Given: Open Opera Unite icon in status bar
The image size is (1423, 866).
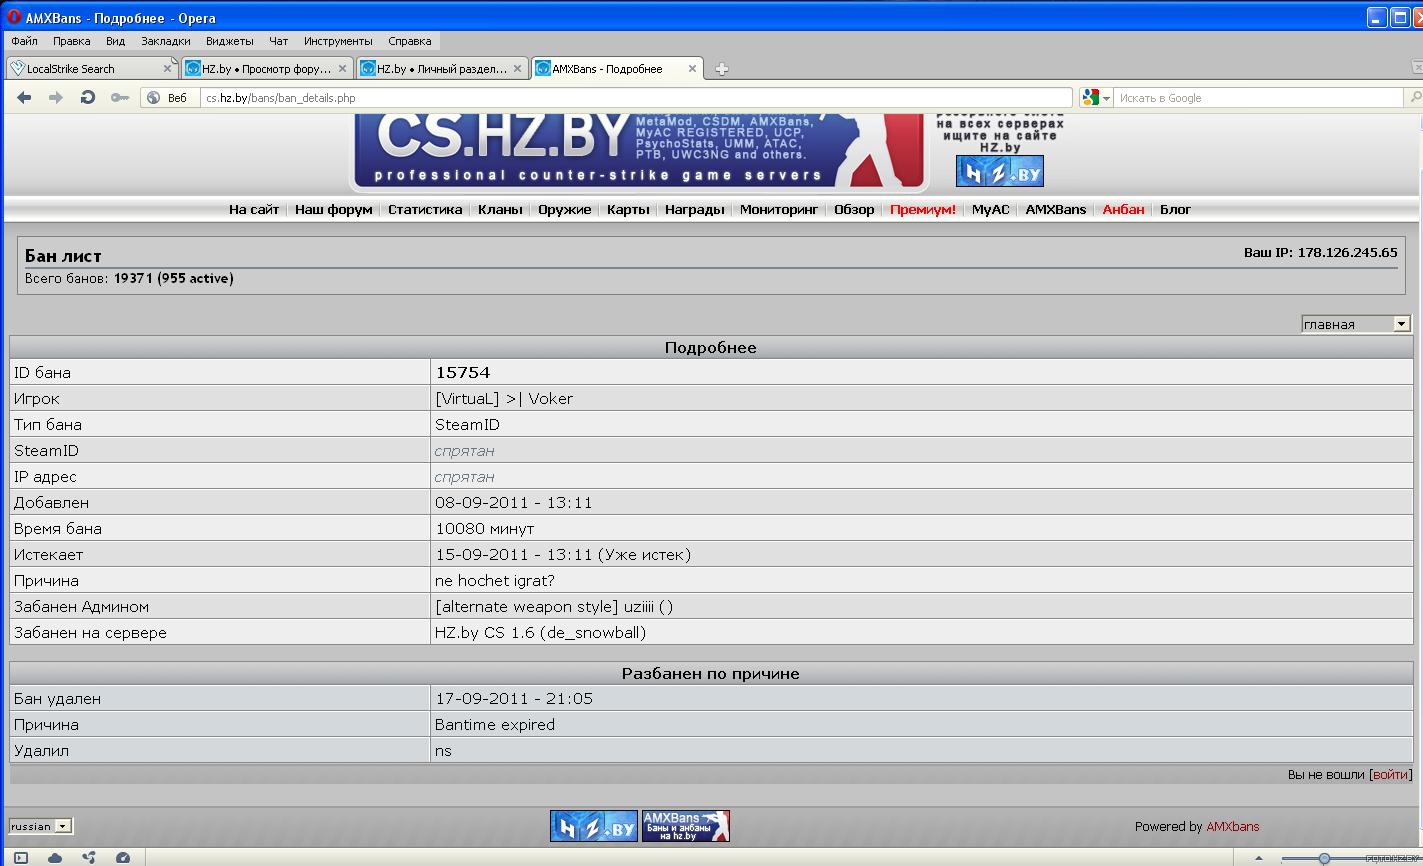Looking at the screenshot, I should [89, 857].
